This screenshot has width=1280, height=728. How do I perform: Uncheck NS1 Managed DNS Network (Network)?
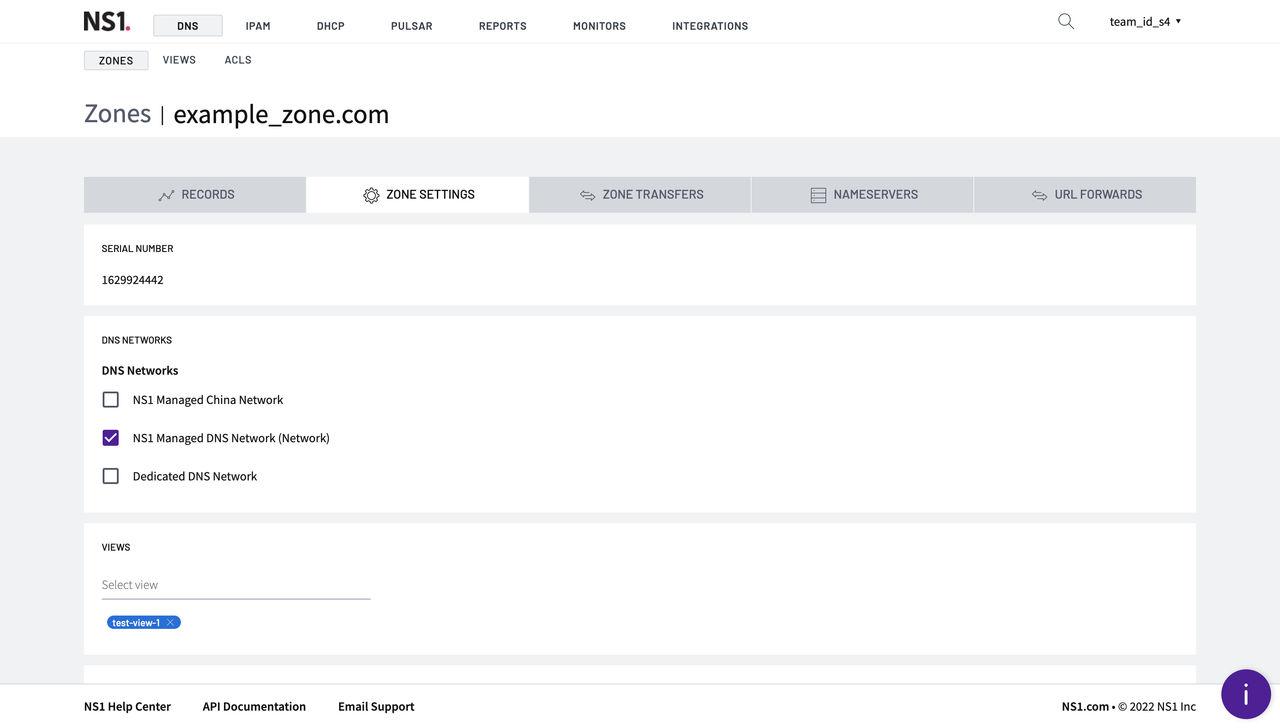111,438
